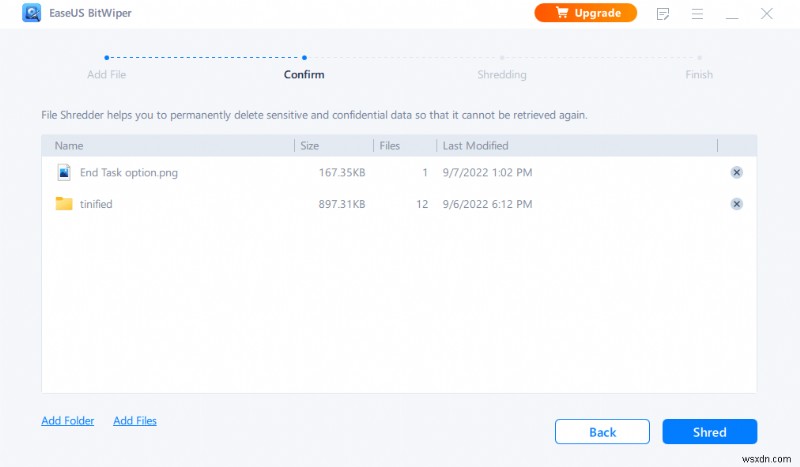
Task: Click the PNG file icon
Action: (x=65, y=172)
